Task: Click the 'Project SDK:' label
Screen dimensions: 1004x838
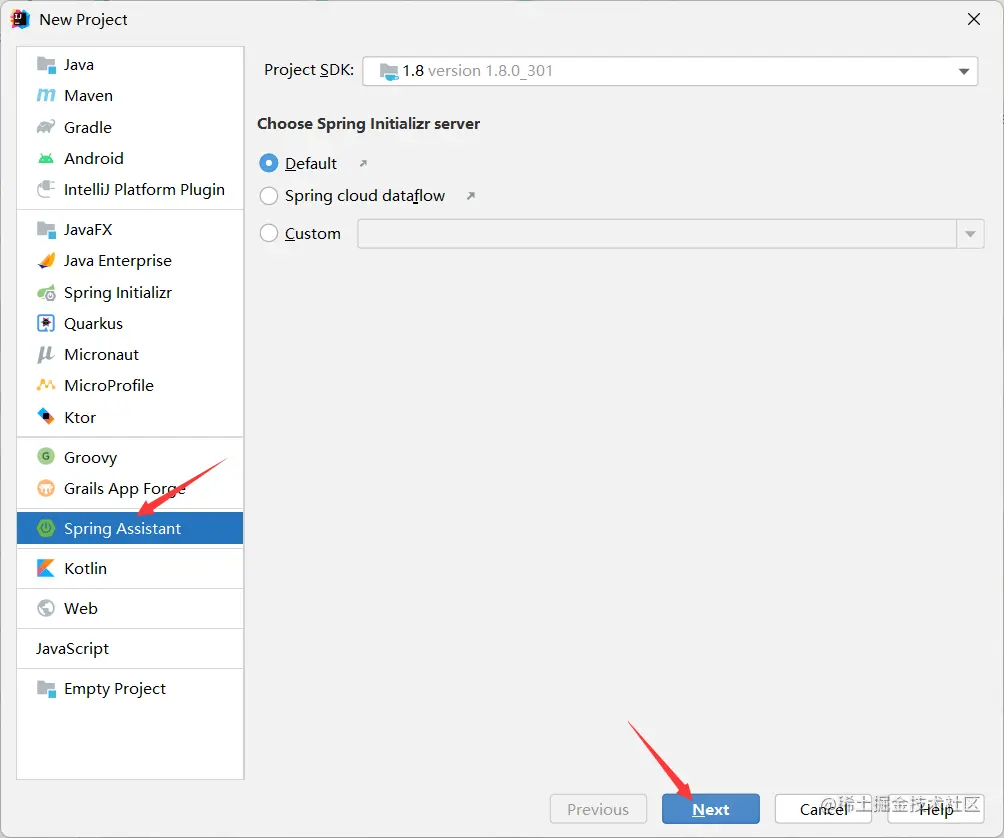Action: pyautogui.click(x=309, y=70)
